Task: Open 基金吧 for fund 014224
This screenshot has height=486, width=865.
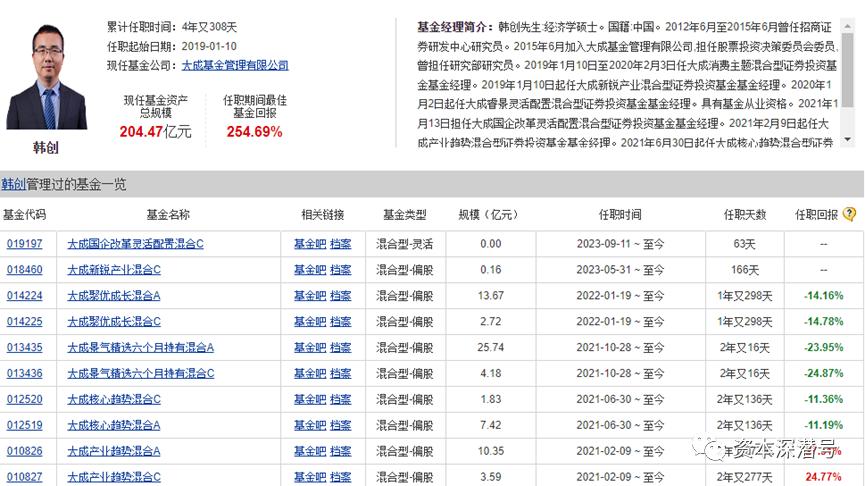Action: [309, 296]
